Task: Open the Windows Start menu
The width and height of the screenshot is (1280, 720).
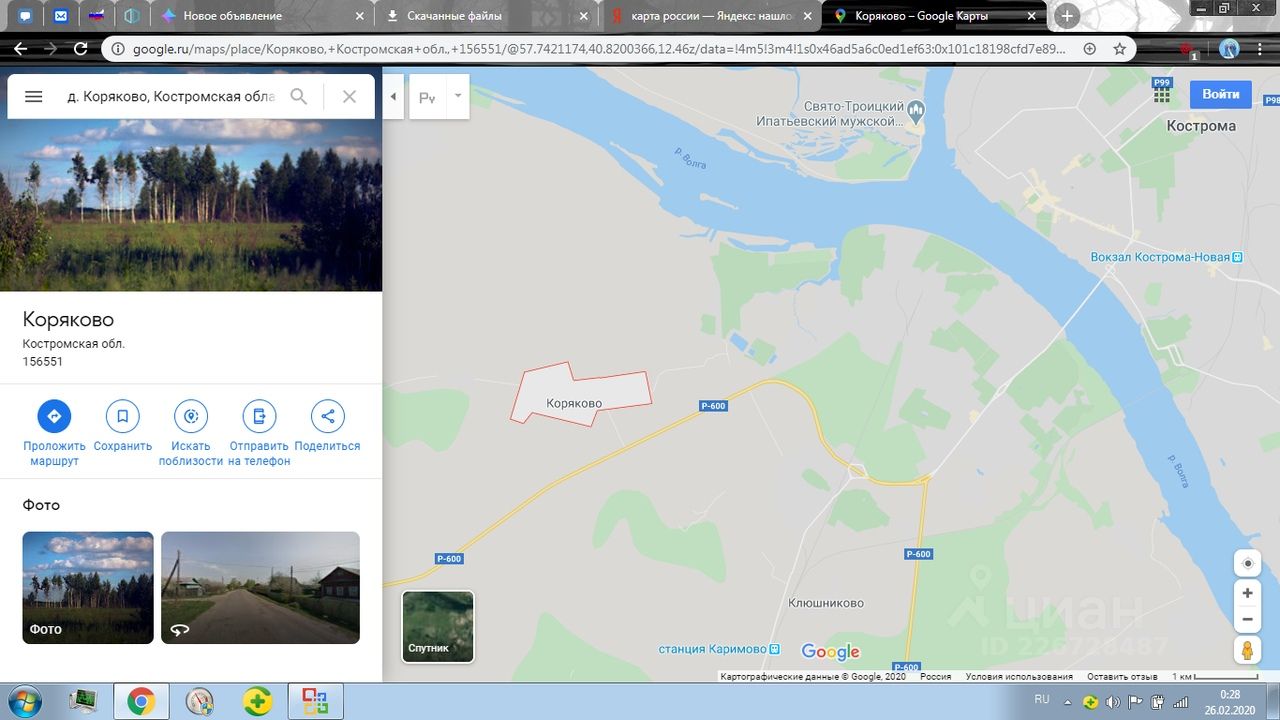Action: pos(25,701)
